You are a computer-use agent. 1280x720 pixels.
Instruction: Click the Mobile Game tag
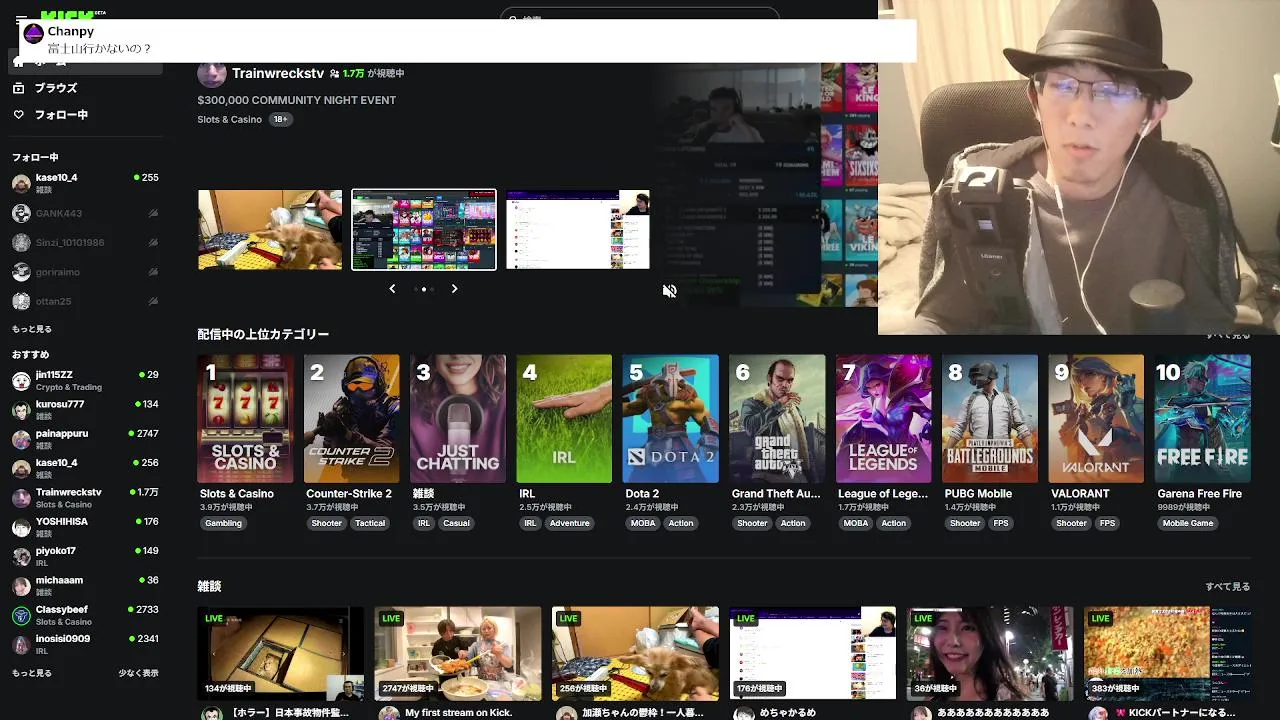tap(1188, 523)
